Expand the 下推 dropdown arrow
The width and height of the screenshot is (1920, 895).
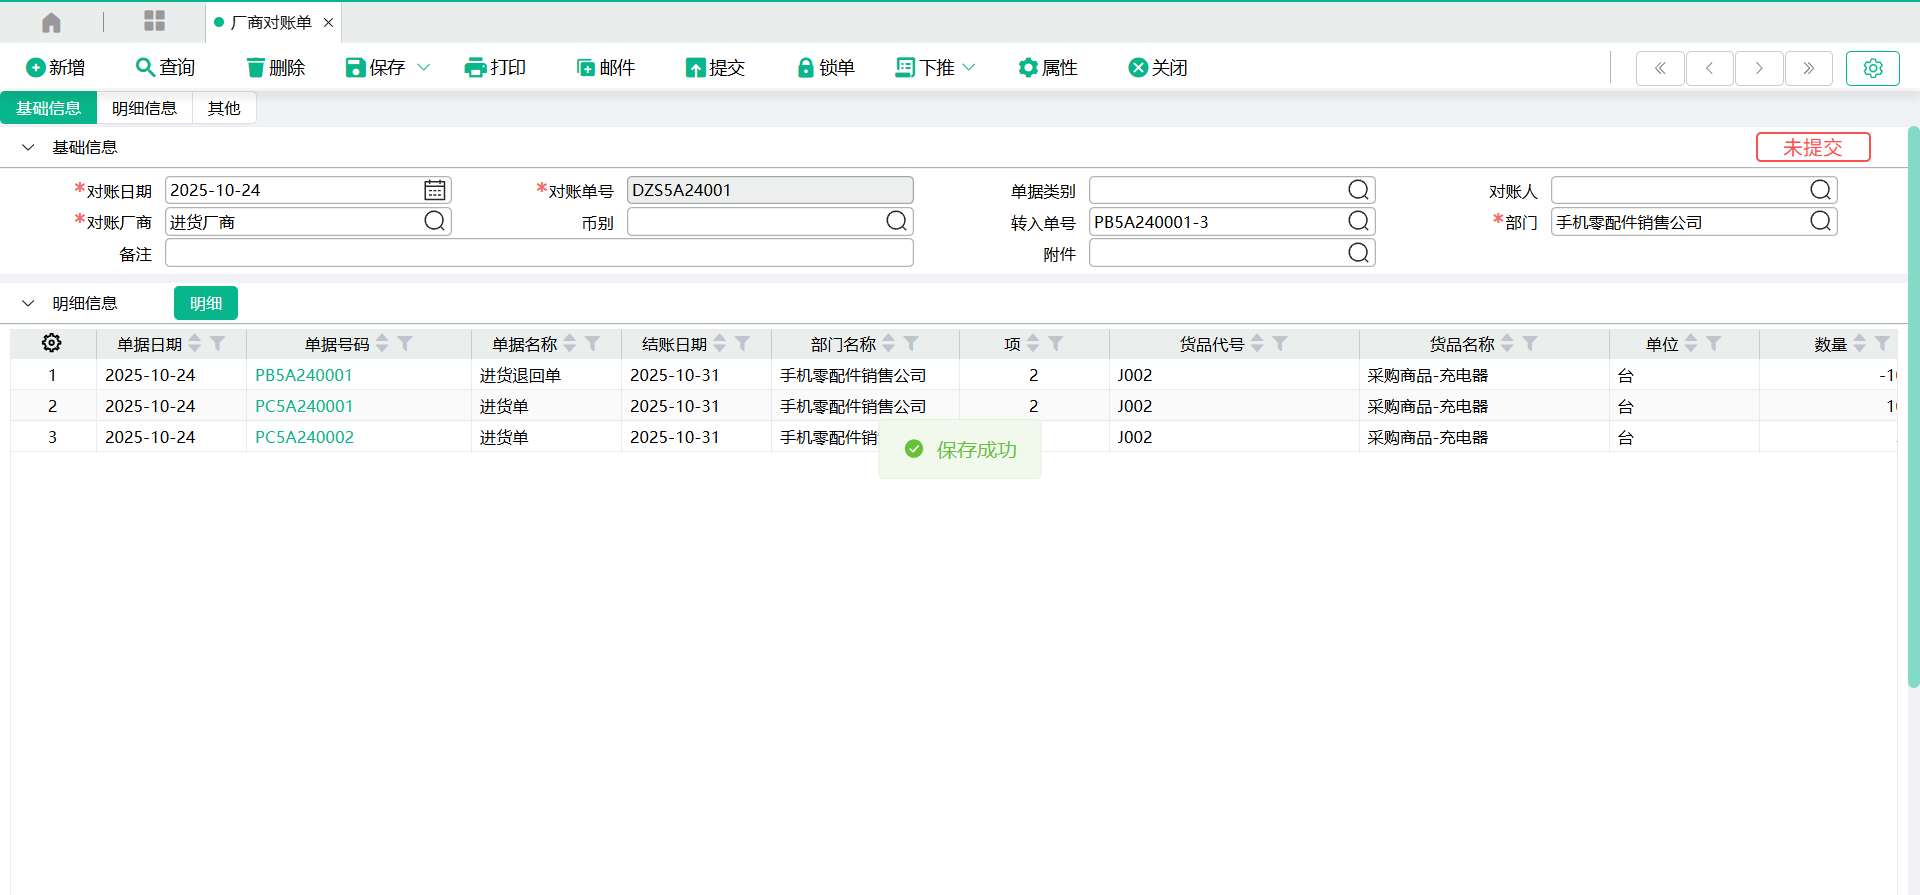click(968, 68)
